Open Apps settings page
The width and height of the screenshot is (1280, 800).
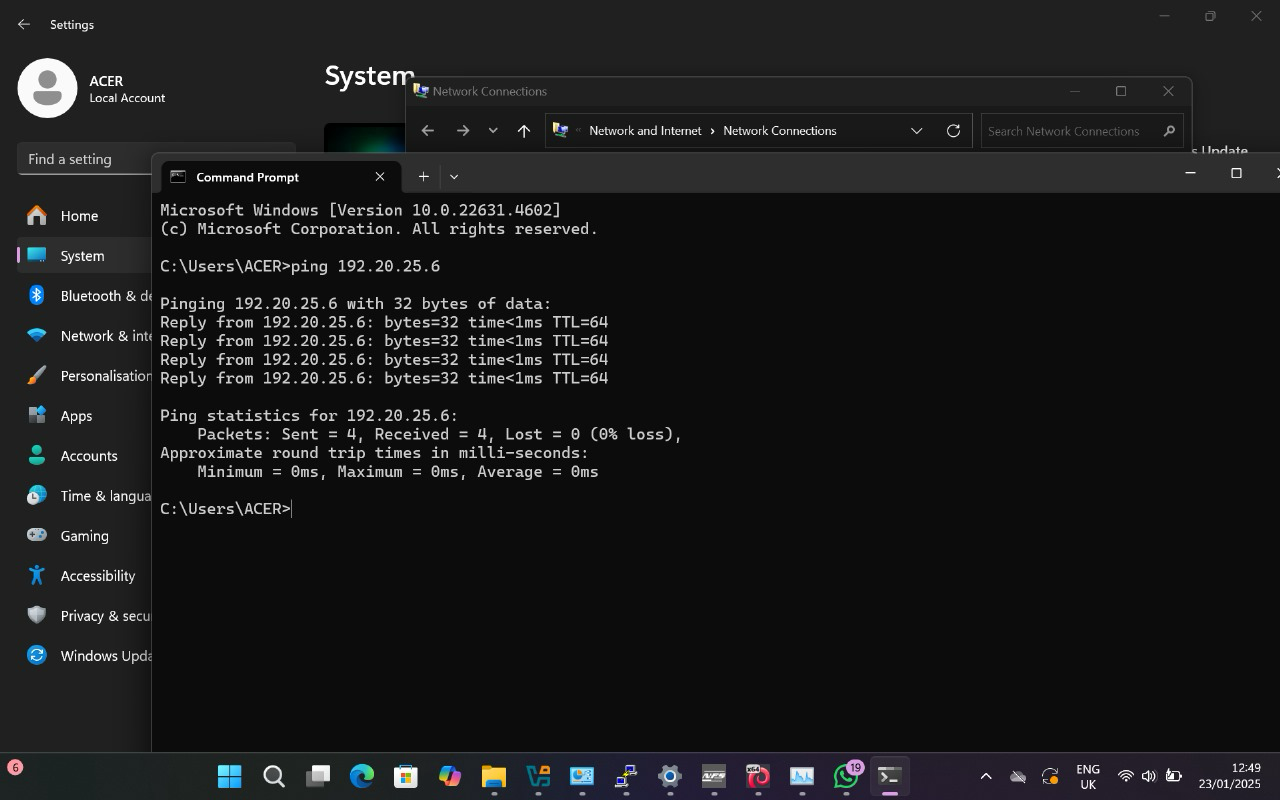tap(76, 416)
